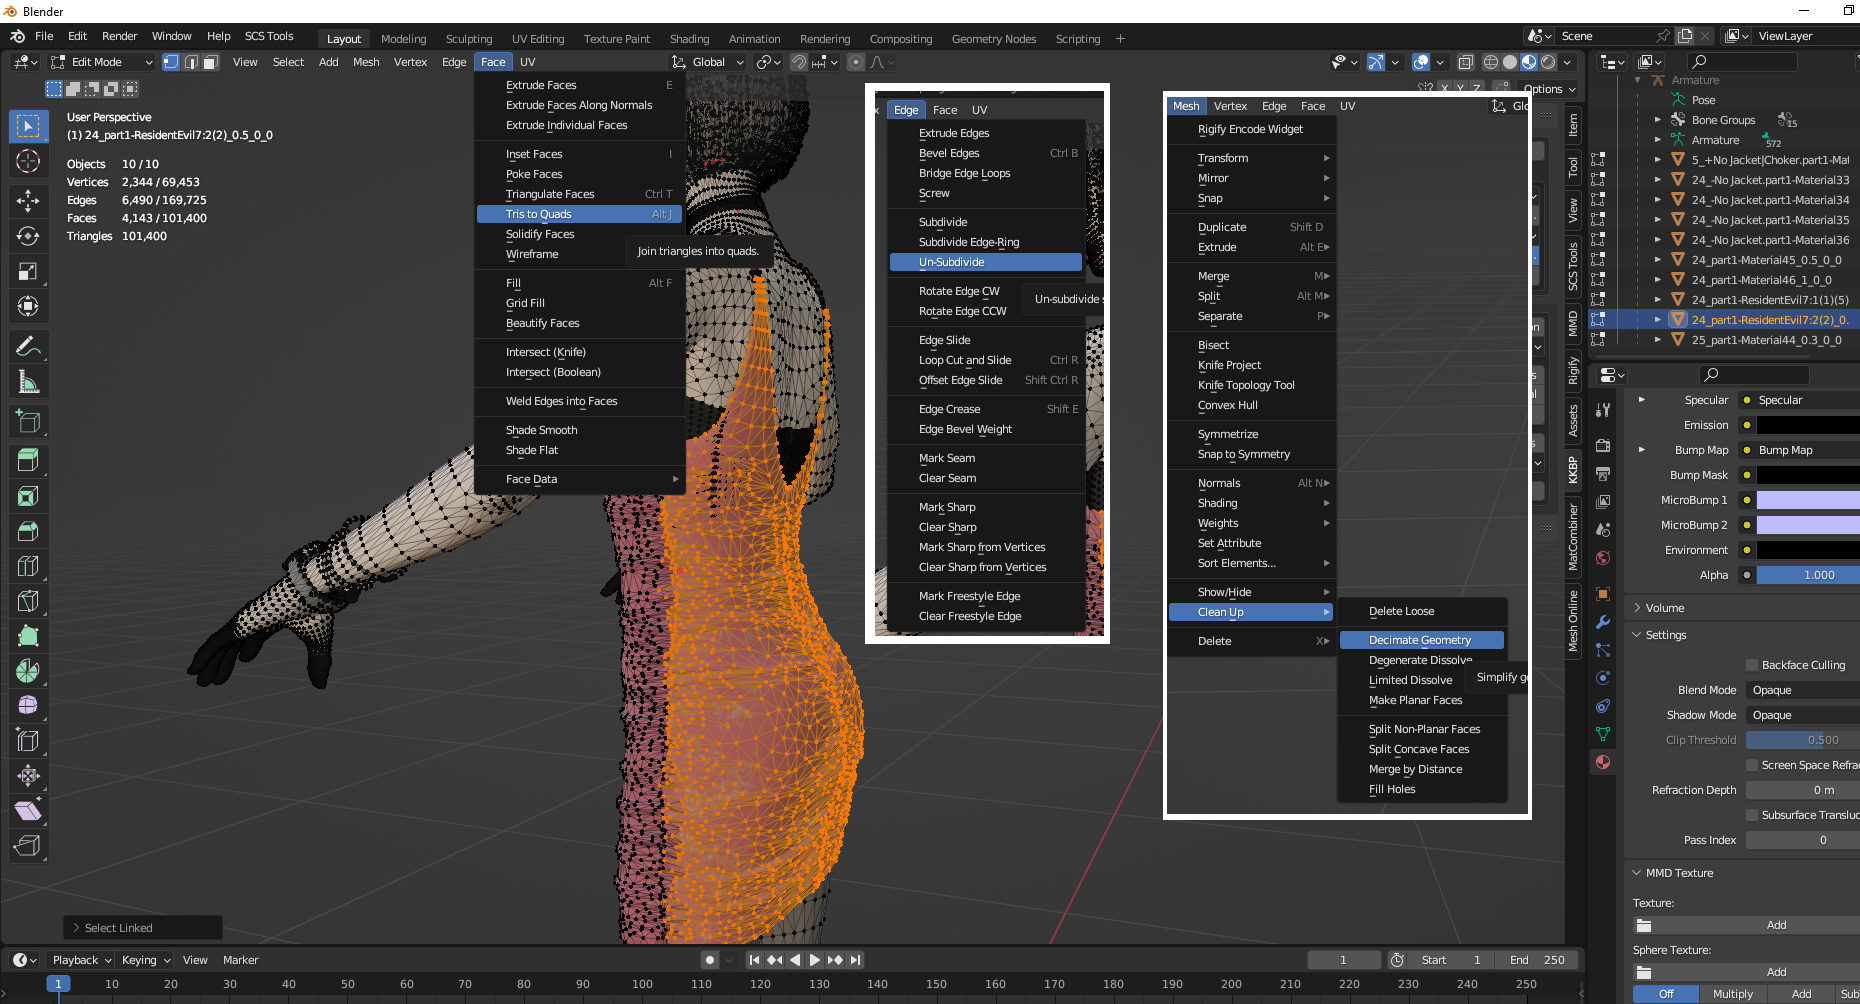Select 25_part1-Material44 object in outliner

(x=1766, y=340)
